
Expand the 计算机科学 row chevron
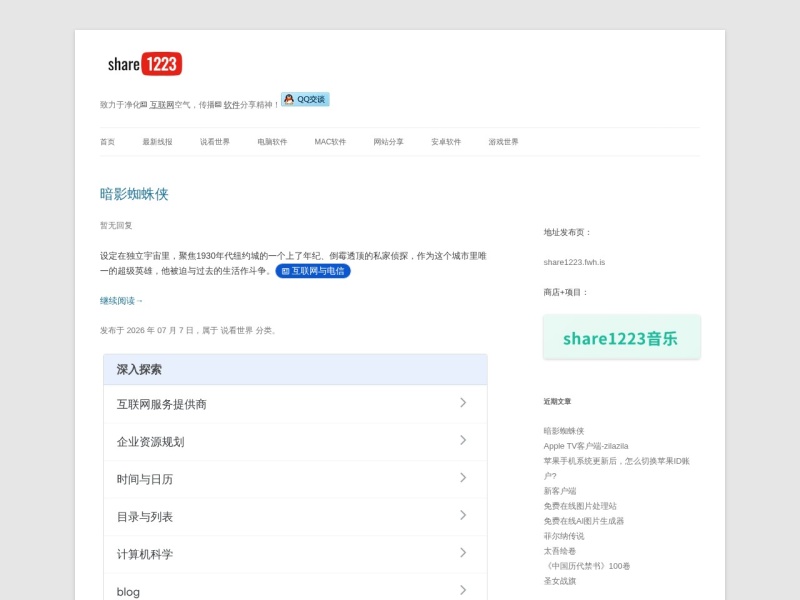click(463, 553)
